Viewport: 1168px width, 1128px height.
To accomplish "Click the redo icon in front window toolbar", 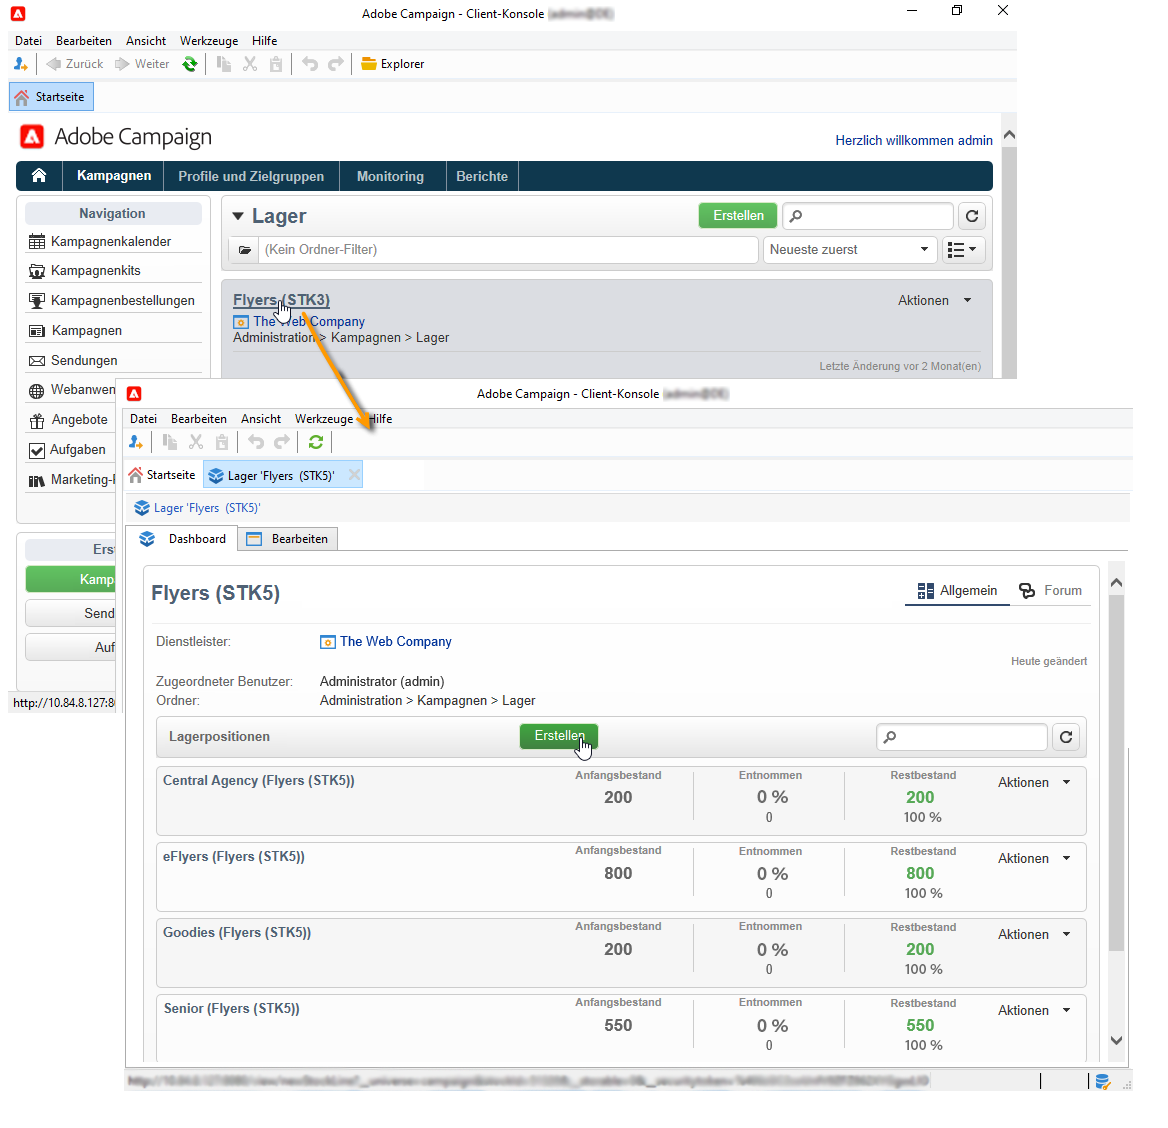I will (x=282, y=443).
